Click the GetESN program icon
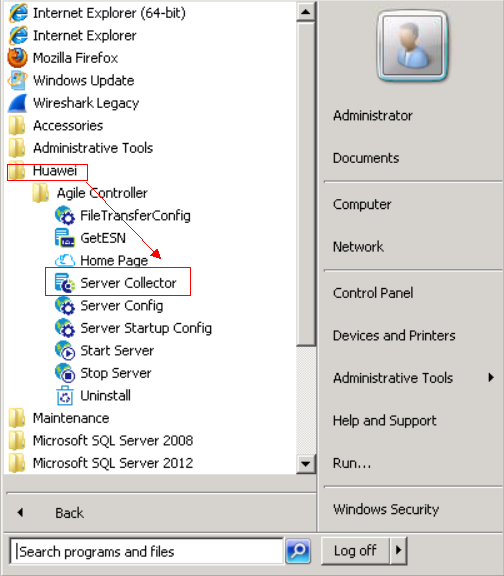504x576 pixels. 65,238
